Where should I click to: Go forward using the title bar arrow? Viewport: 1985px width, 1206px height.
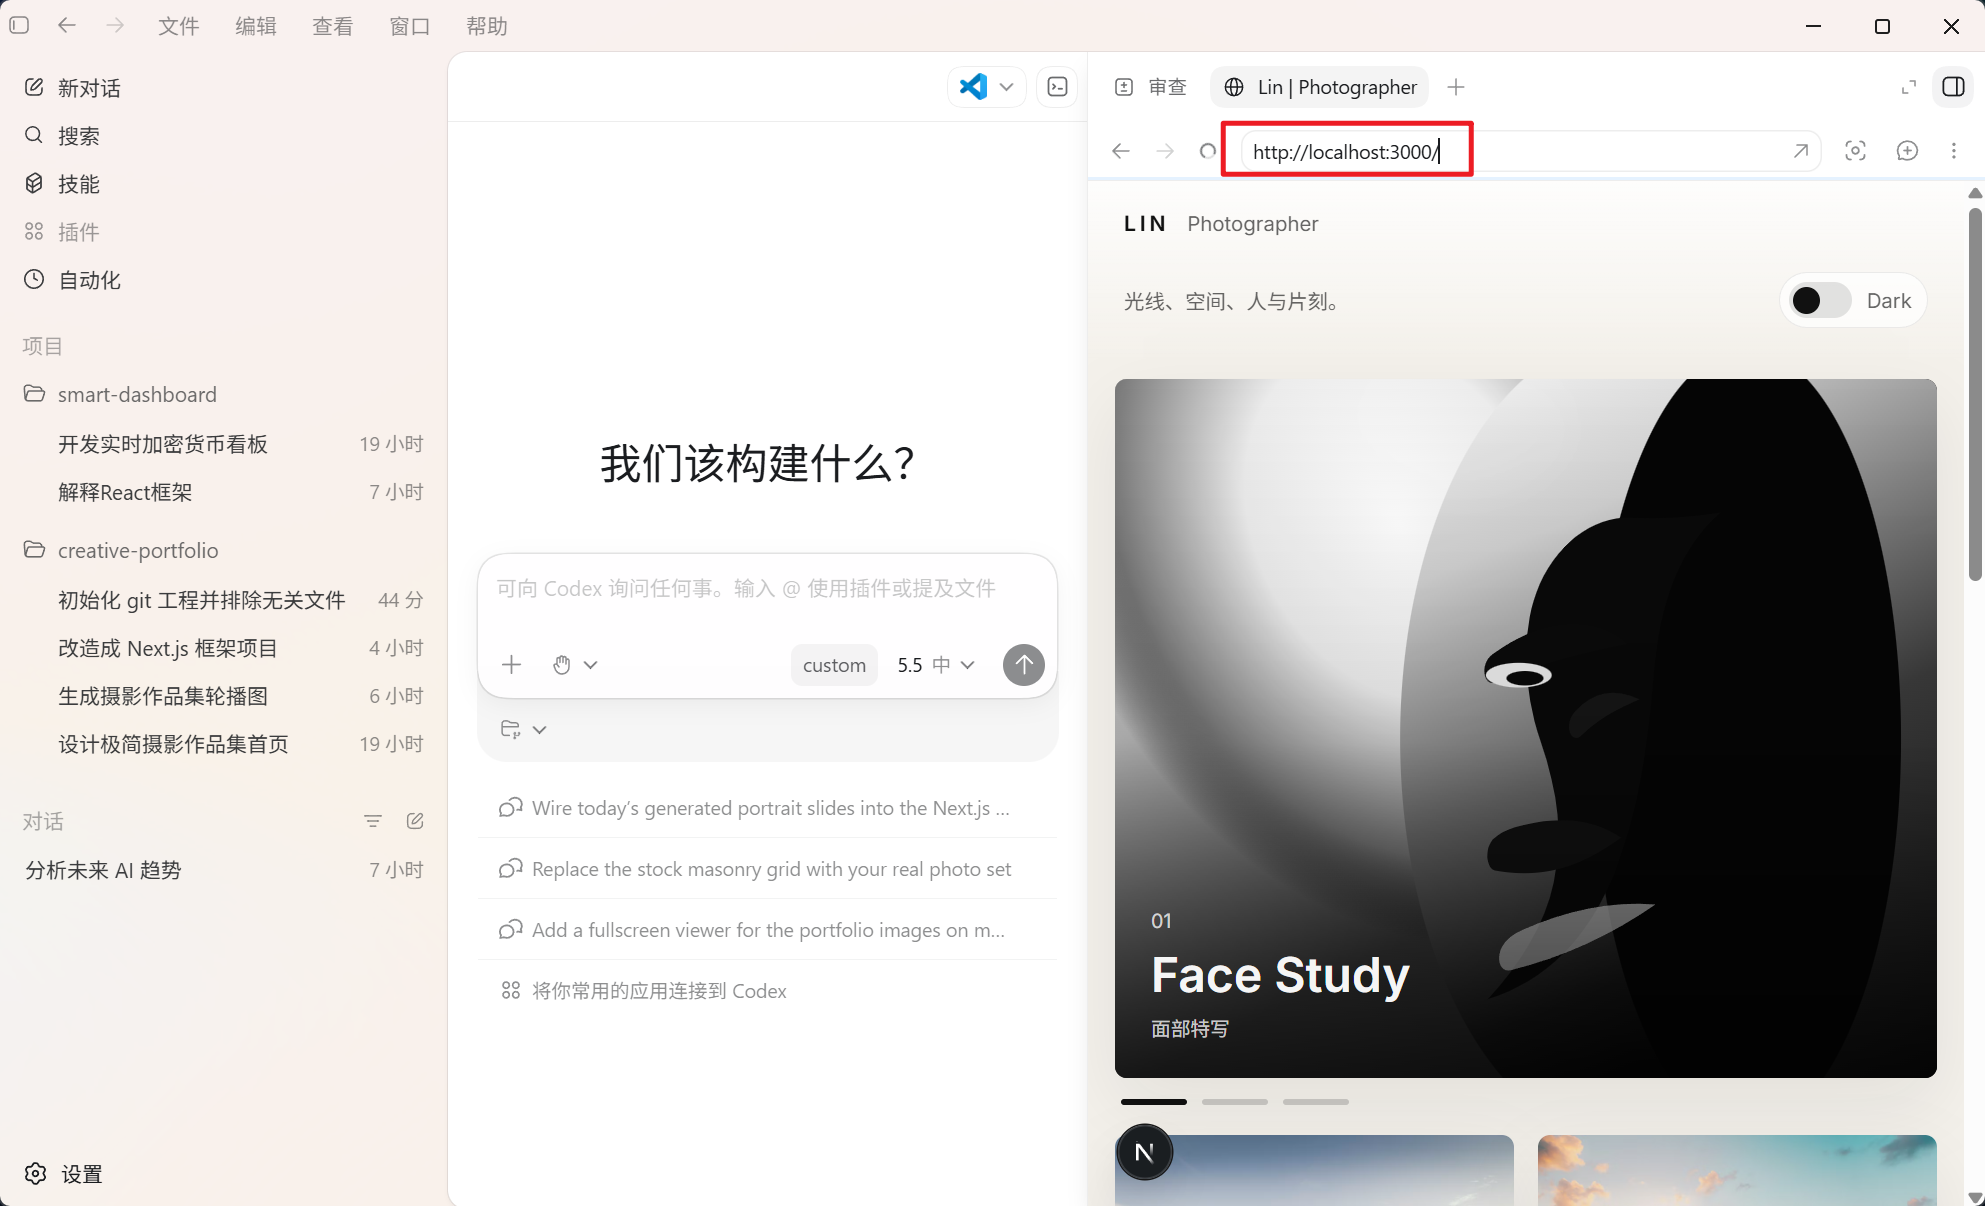tap(116, 26)
